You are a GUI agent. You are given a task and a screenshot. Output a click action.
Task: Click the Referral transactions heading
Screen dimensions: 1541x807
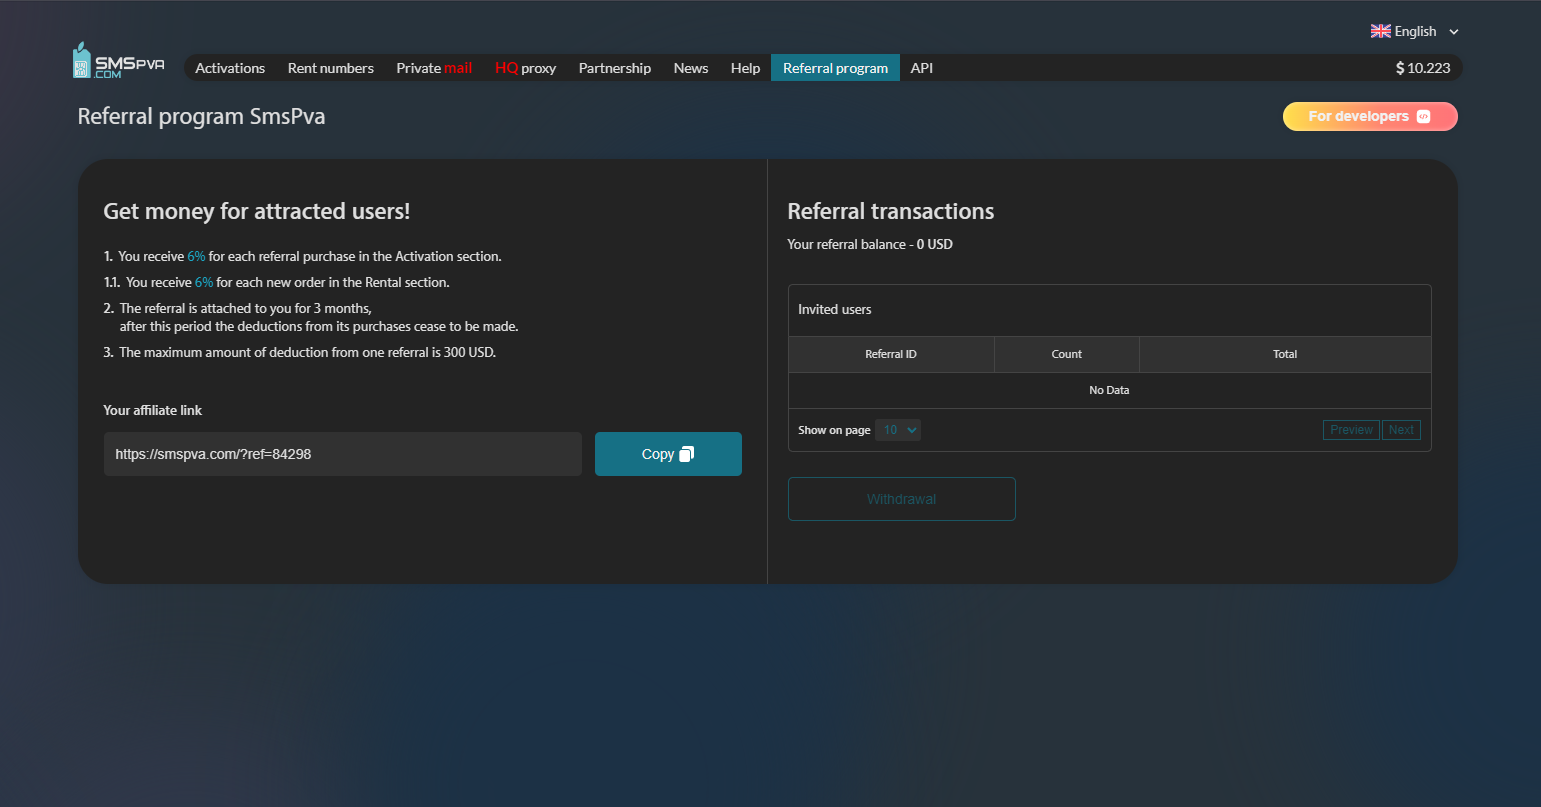891,211
